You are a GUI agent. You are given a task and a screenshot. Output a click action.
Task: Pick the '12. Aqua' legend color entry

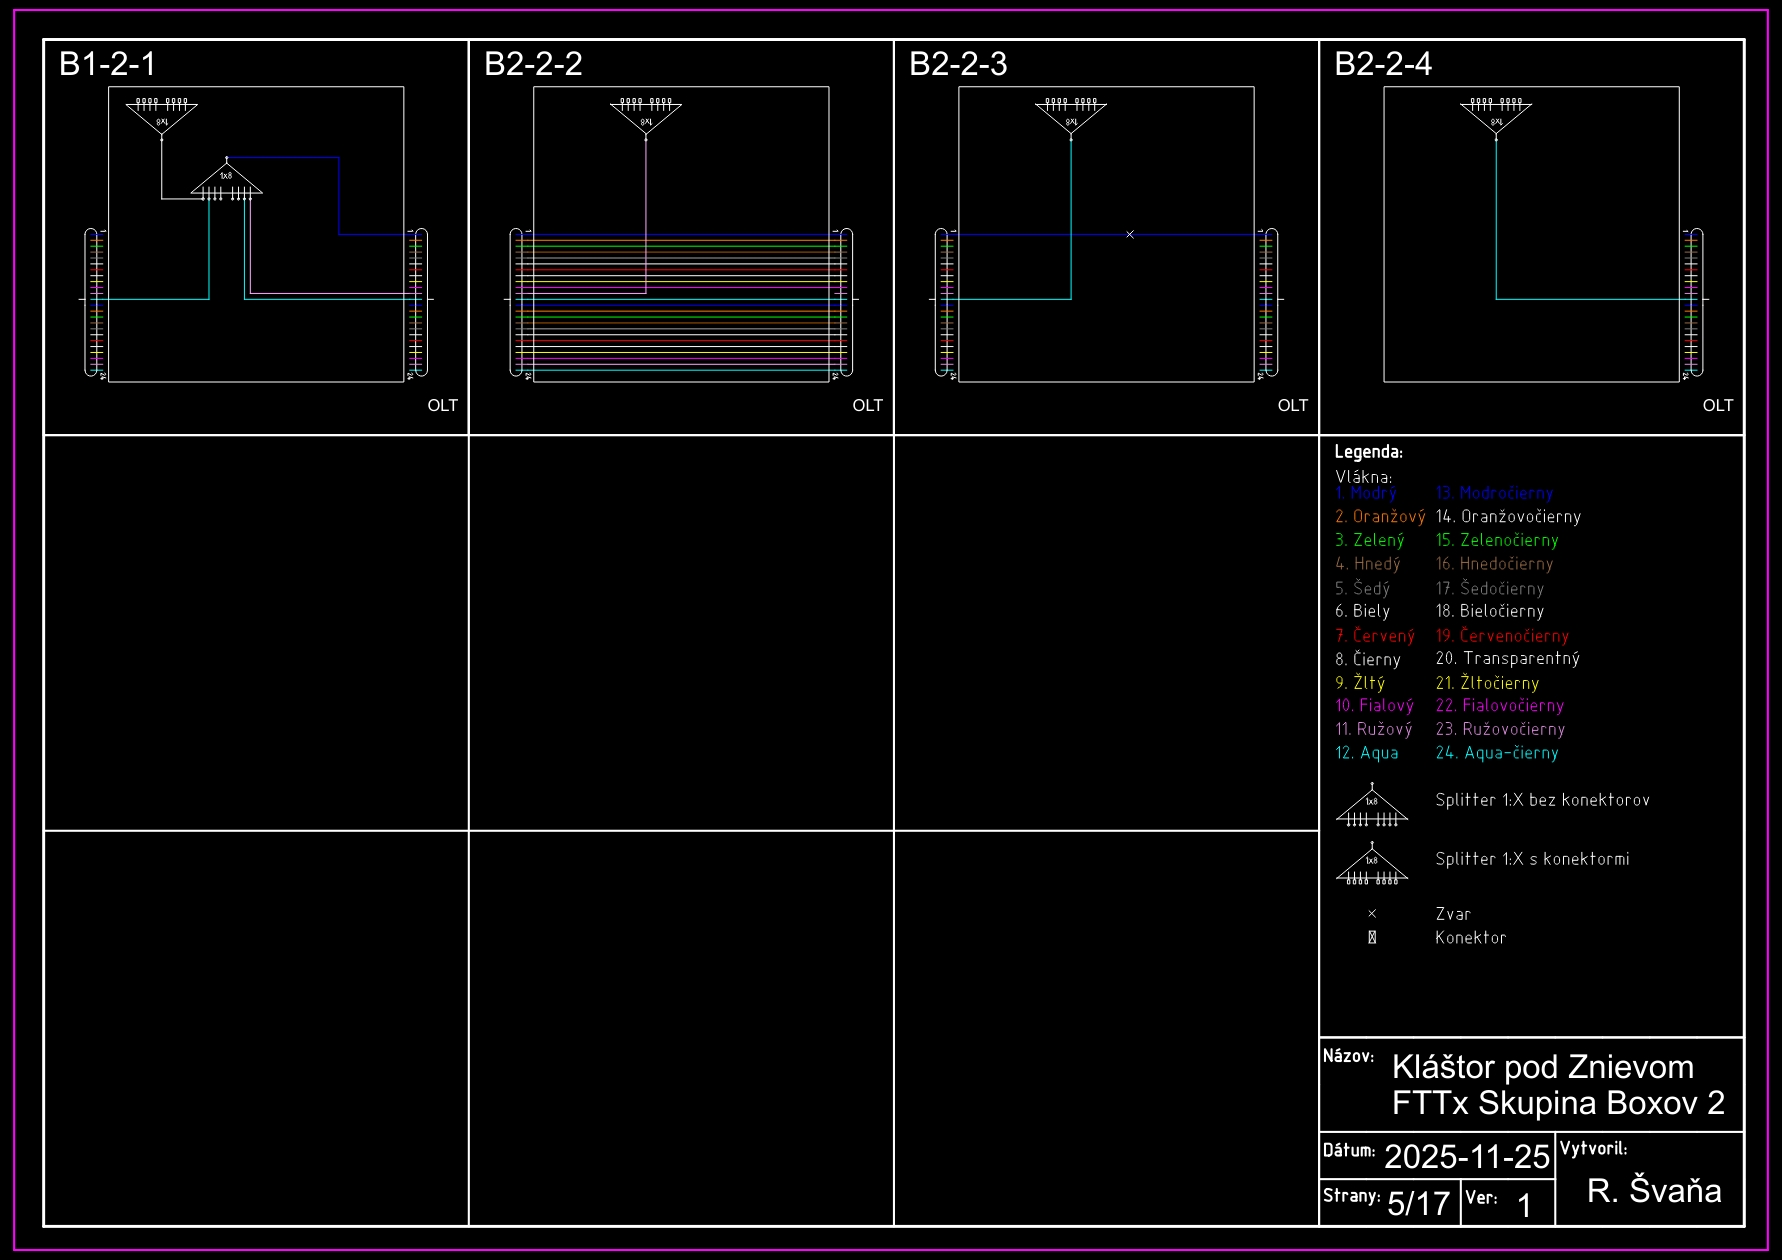pos(1367,753)
